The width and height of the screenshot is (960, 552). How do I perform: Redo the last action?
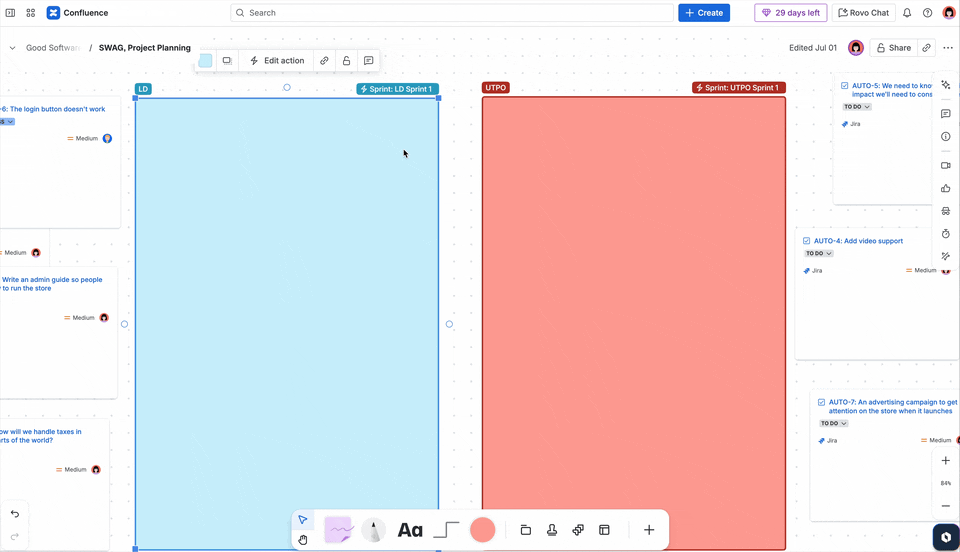pyautogui.click(x=15, y=537)
